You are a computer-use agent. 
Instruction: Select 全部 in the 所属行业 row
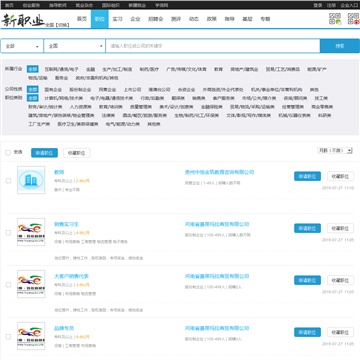tap(33, 69)
